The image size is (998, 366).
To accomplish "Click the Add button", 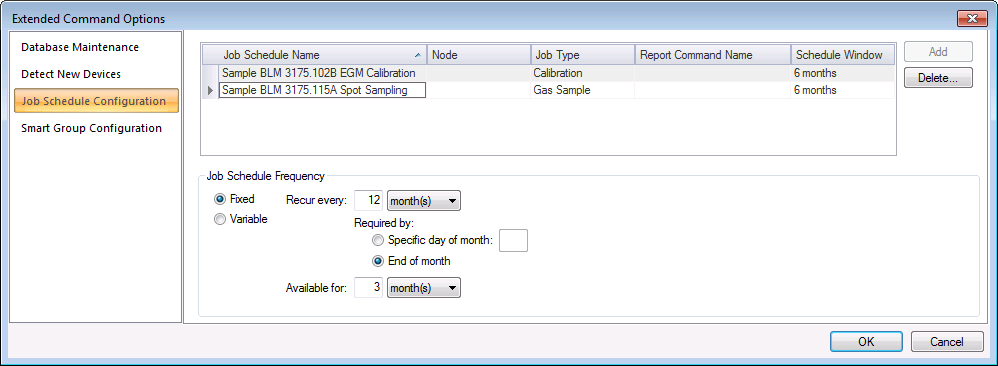I will tap(938, 52).
